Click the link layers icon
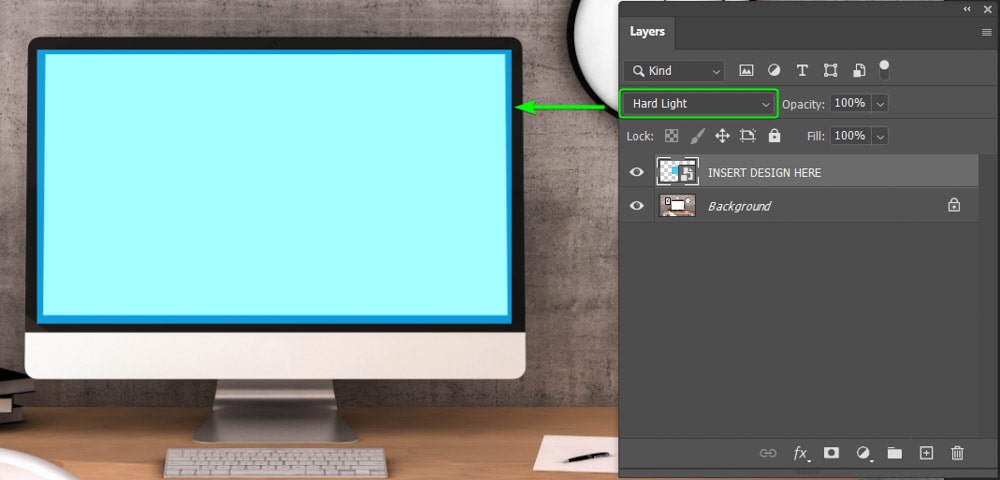 [x=768, y=453]
